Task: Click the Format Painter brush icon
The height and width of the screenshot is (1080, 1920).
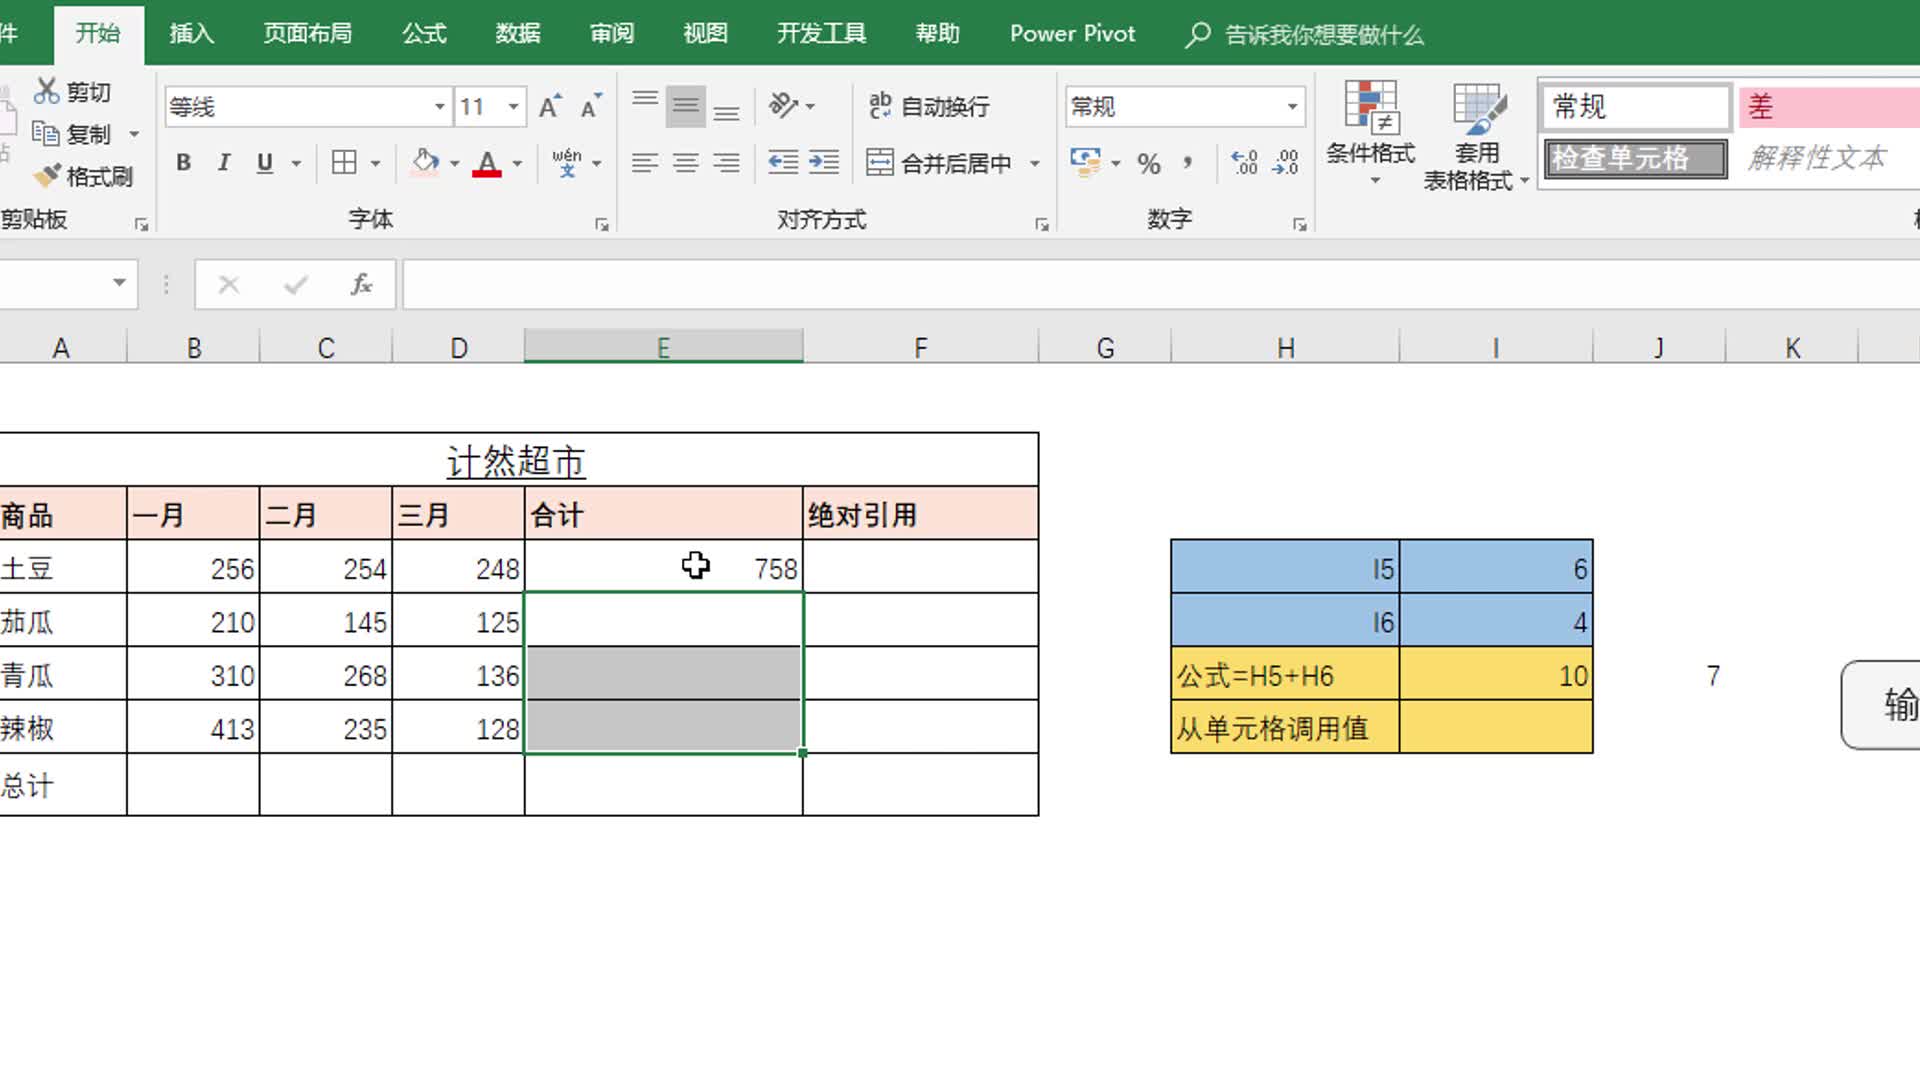Action: tap(48, 177)
